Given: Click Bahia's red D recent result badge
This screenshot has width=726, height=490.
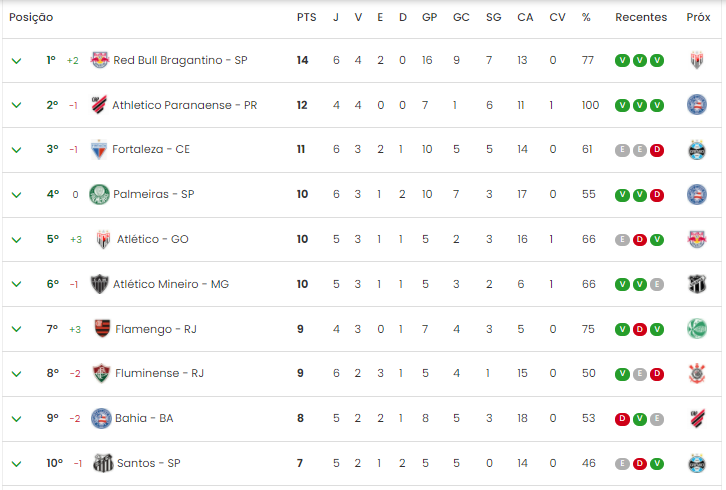Looking at the screenshot, I should click(622, 419).
